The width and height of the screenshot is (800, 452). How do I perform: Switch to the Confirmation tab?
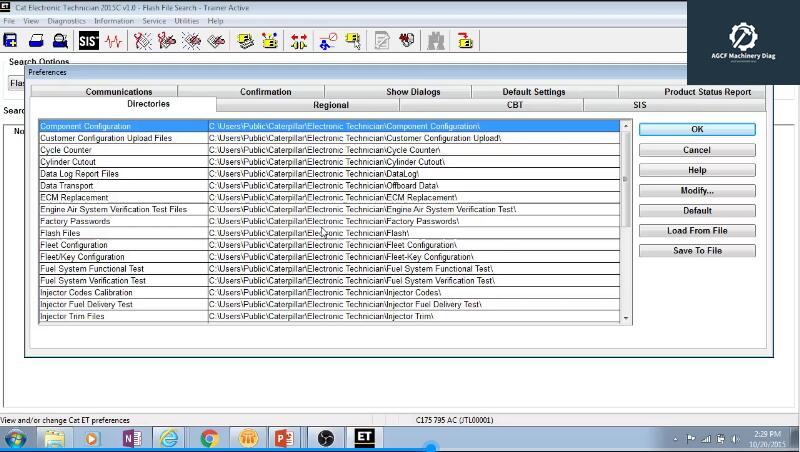265,92
